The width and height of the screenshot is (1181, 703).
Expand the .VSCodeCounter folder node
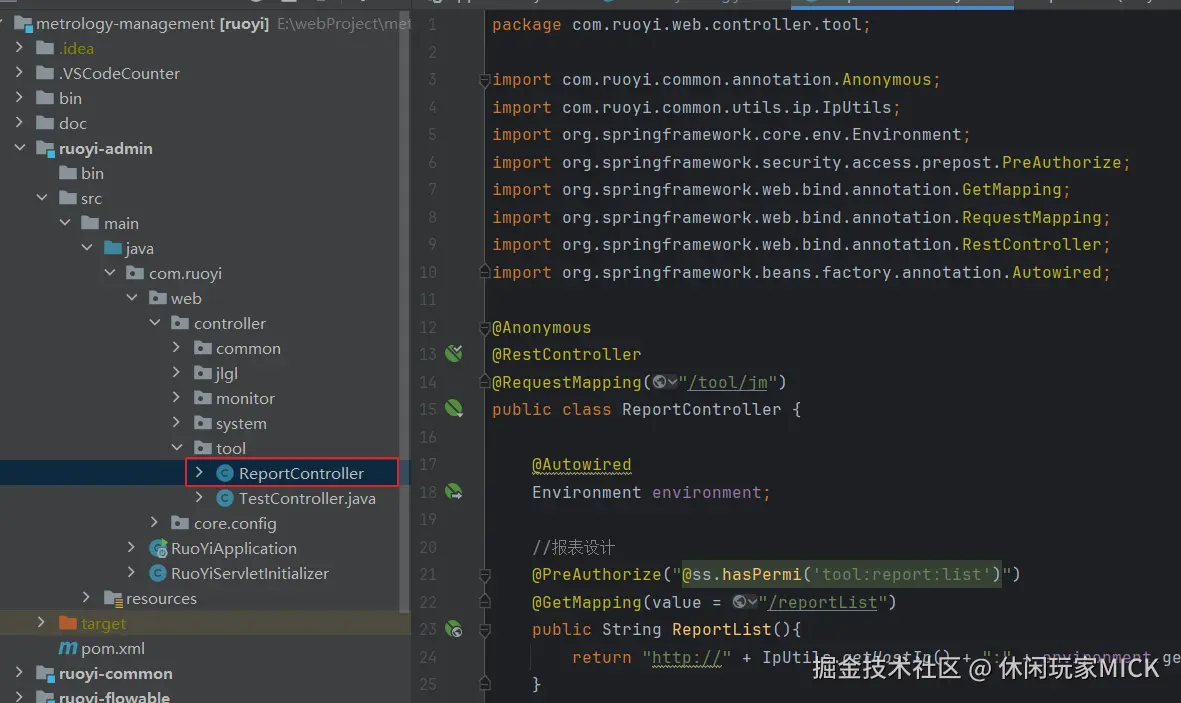coord(19,72)
